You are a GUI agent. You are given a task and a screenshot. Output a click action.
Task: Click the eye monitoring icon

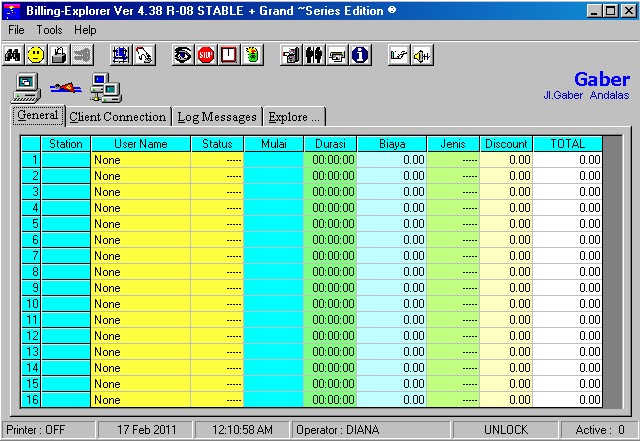pyautogui.click(x=182, y=55)
